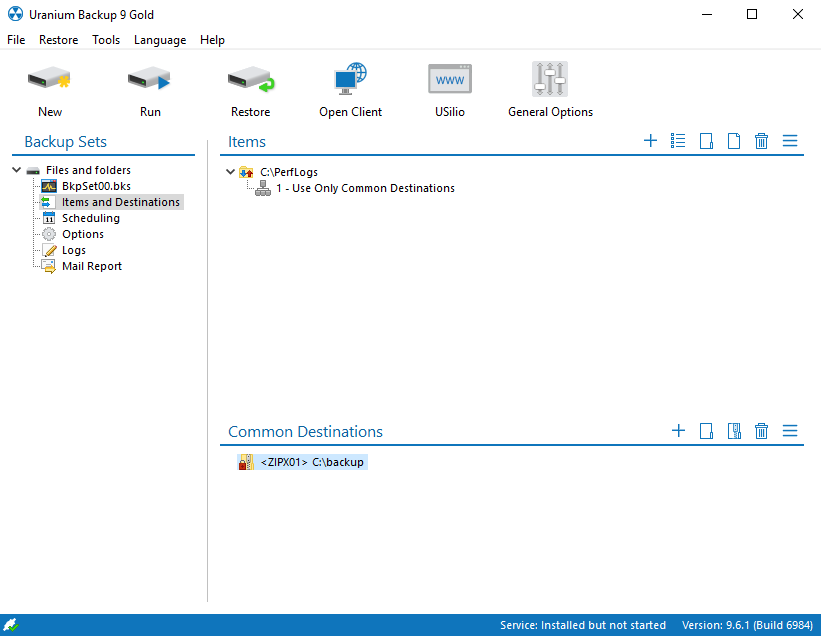The image size is (821, 636).
Task: Delete item using Items panel trash icon
Action: [761, 141]
